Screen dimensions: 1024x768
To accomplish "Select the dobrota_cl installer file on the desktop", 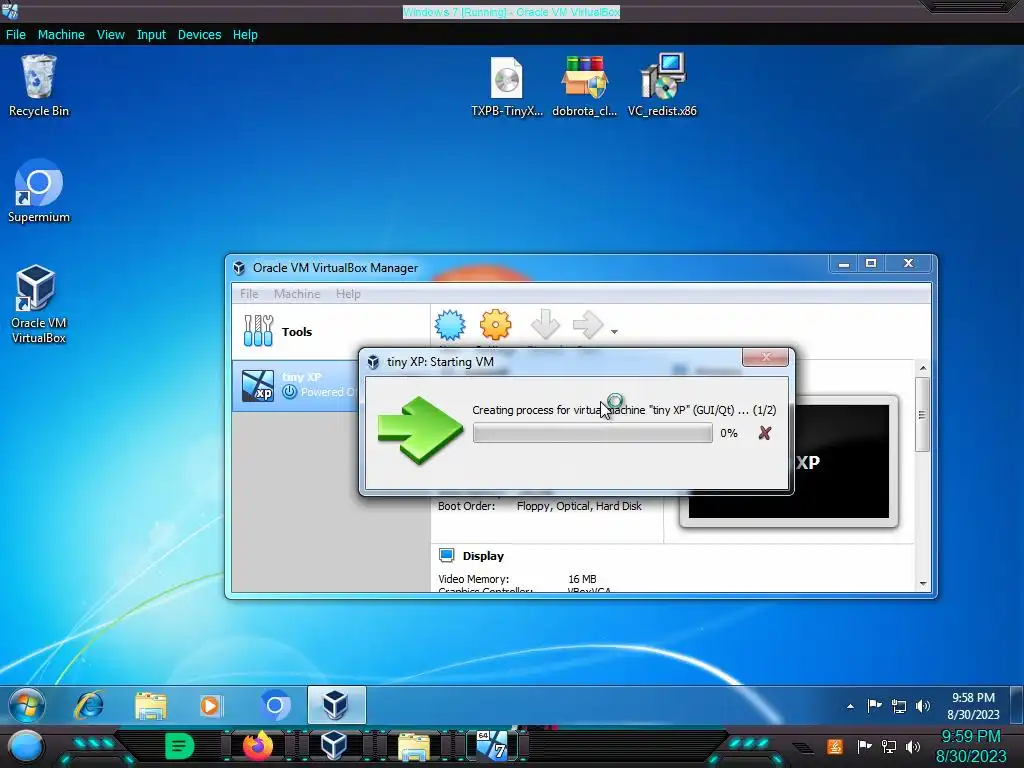I will click(x=584, y=86).
